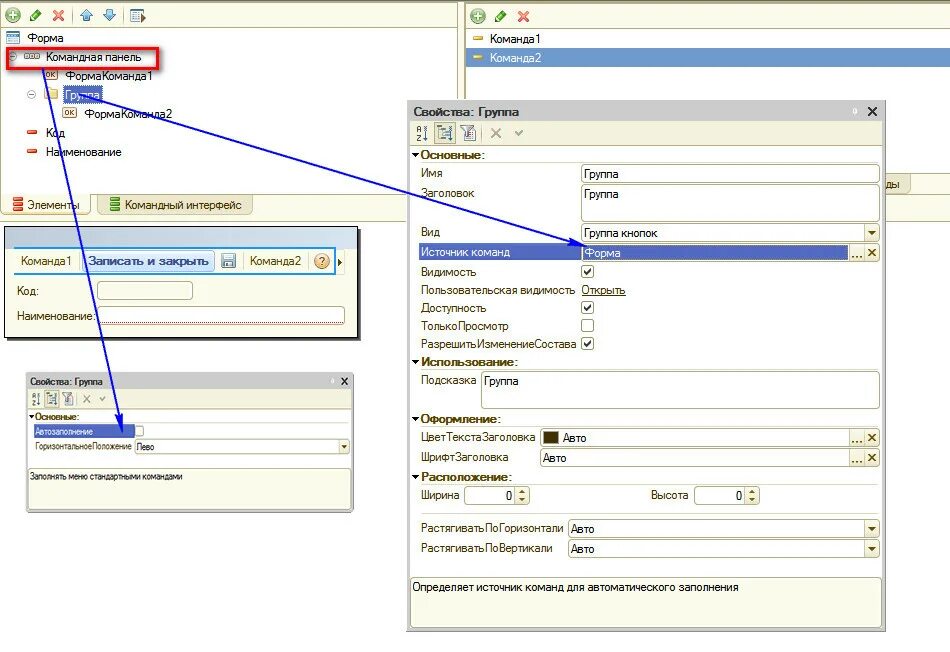Select Командная панель in the tree
Image resolution: width=950 pixels, height=652 pixels.
(93, 57)
